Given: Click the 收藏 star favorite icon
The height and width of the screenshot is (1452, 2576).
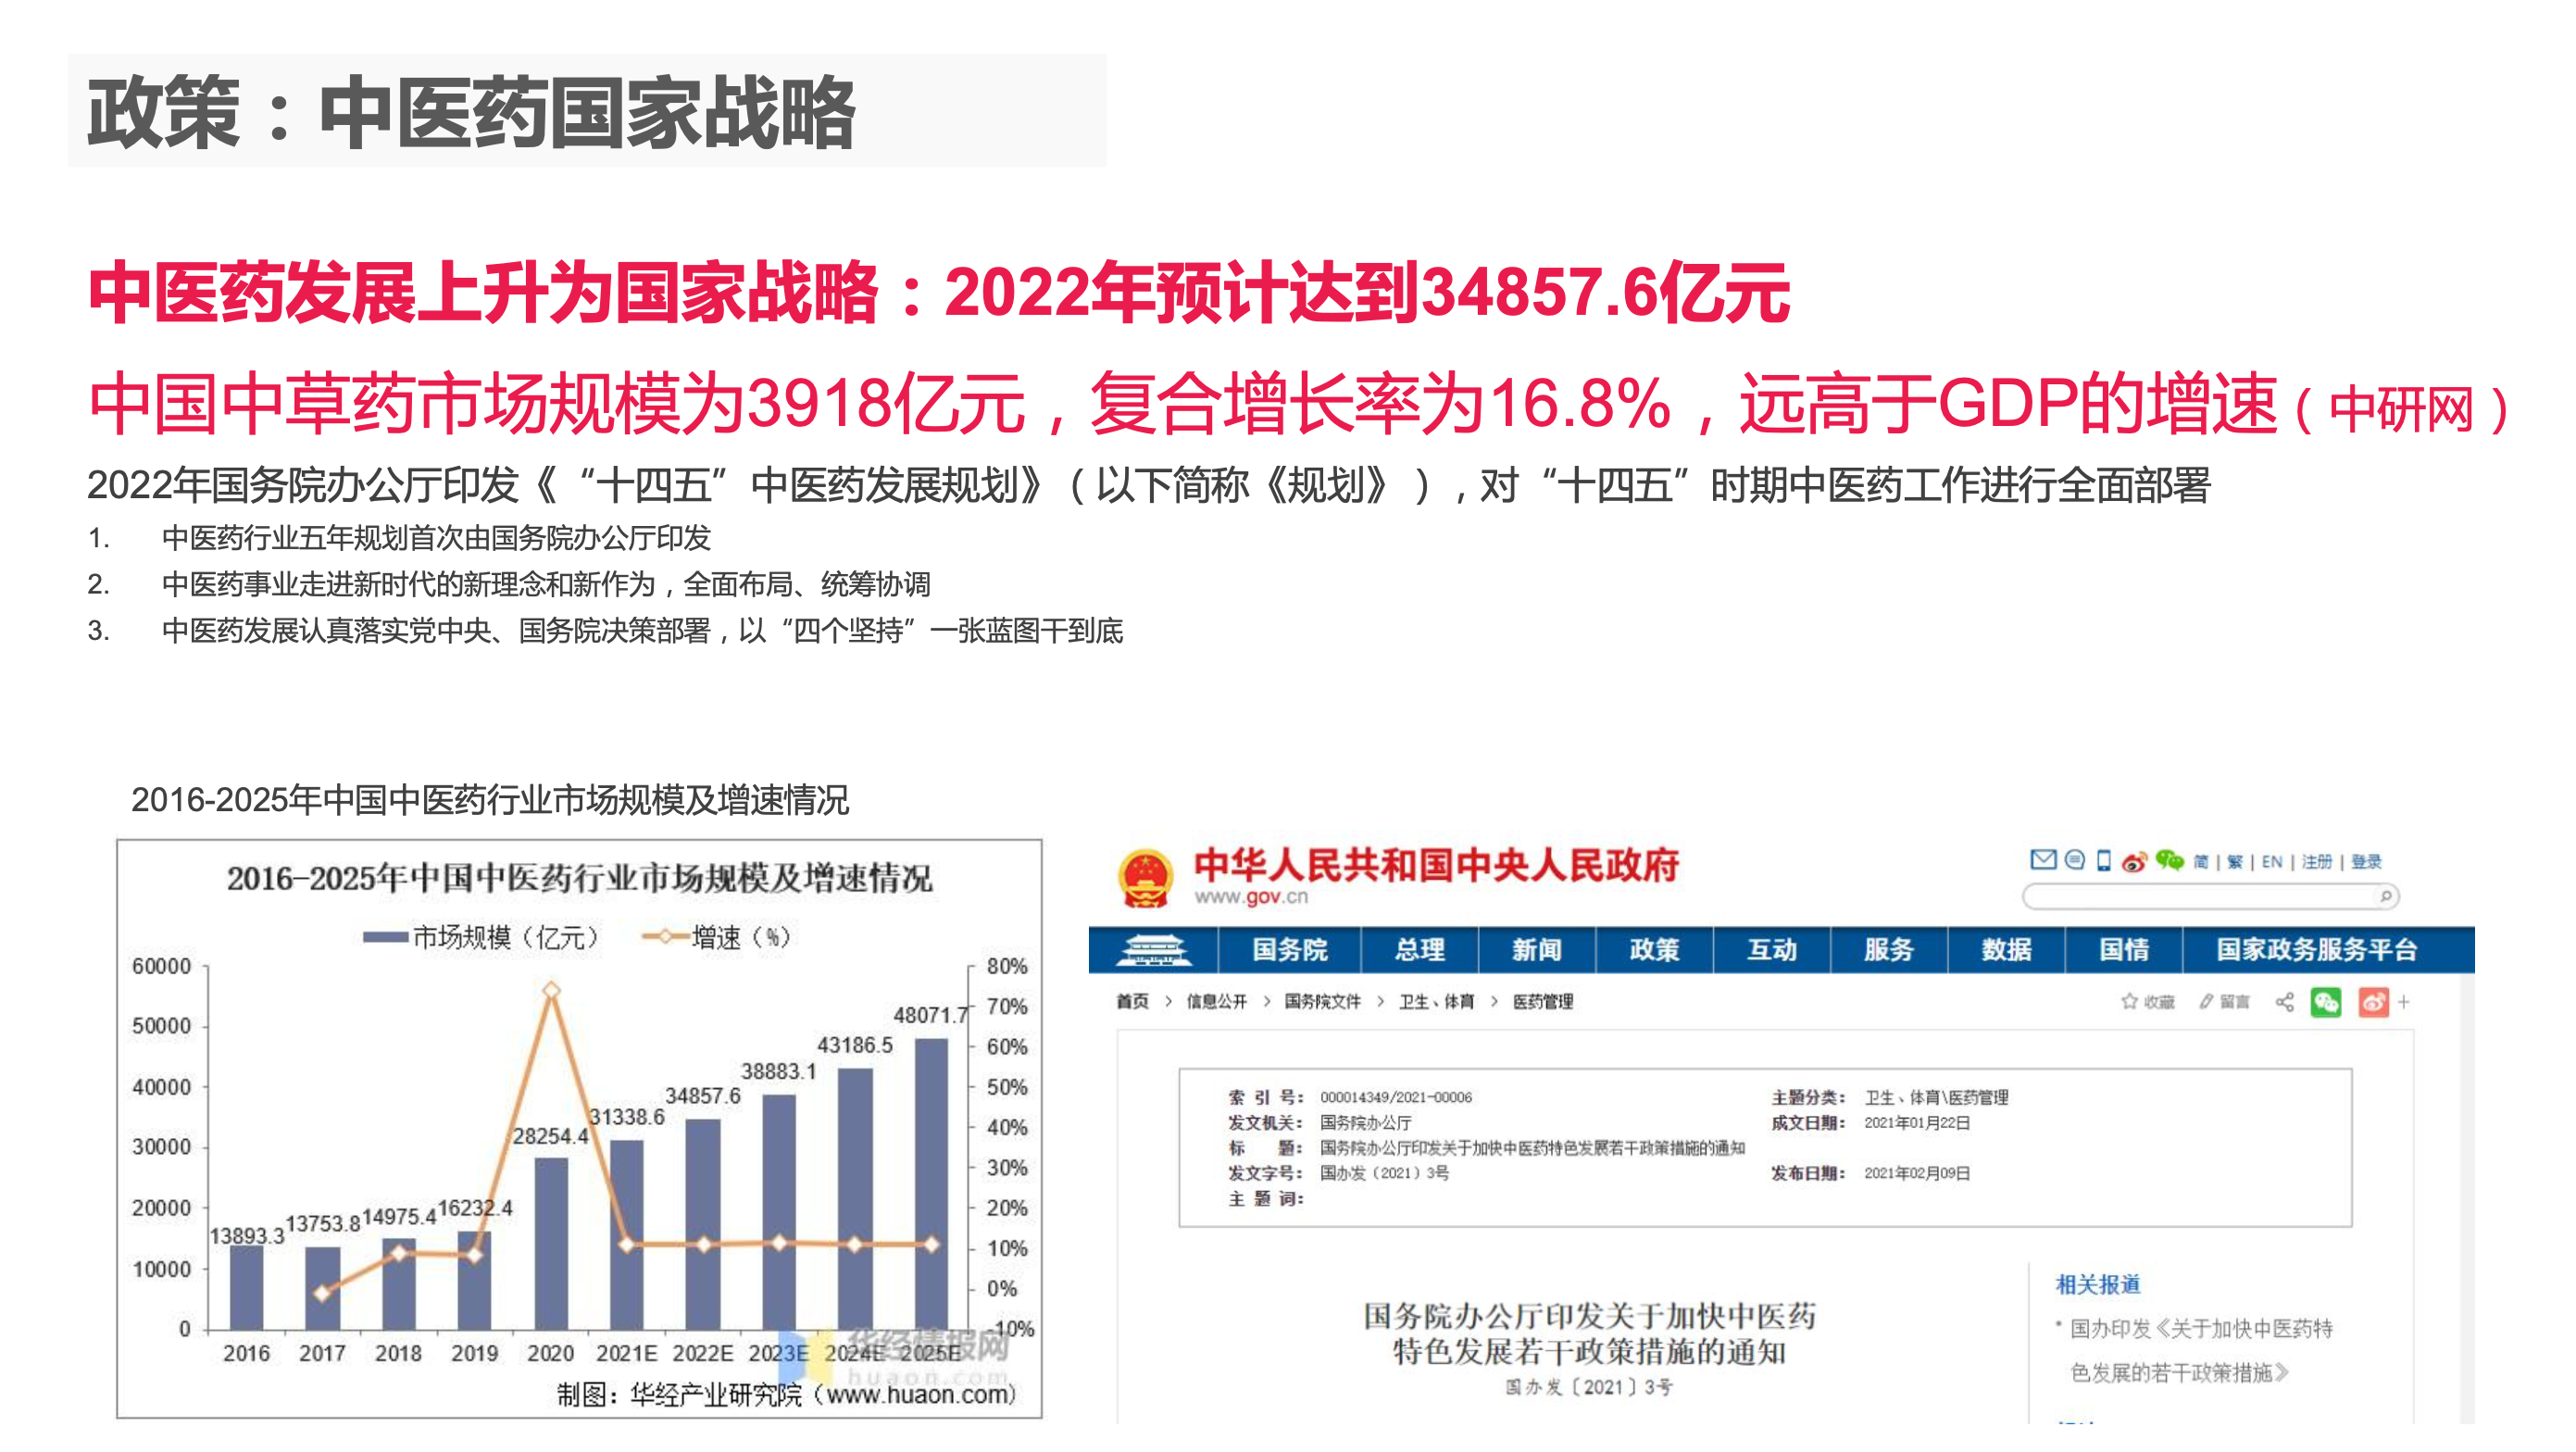Looking at the screenshot, I should pyautogui.click(x=2129, y=1002).
